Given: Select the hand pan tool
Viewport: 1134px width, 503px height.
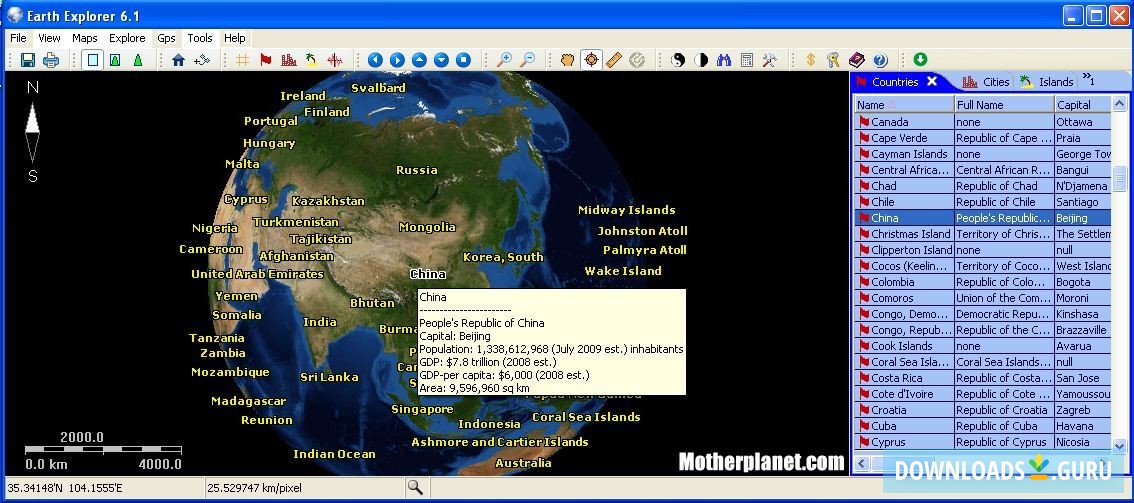Looking at the screenshot, I should [x=568, y=60].
